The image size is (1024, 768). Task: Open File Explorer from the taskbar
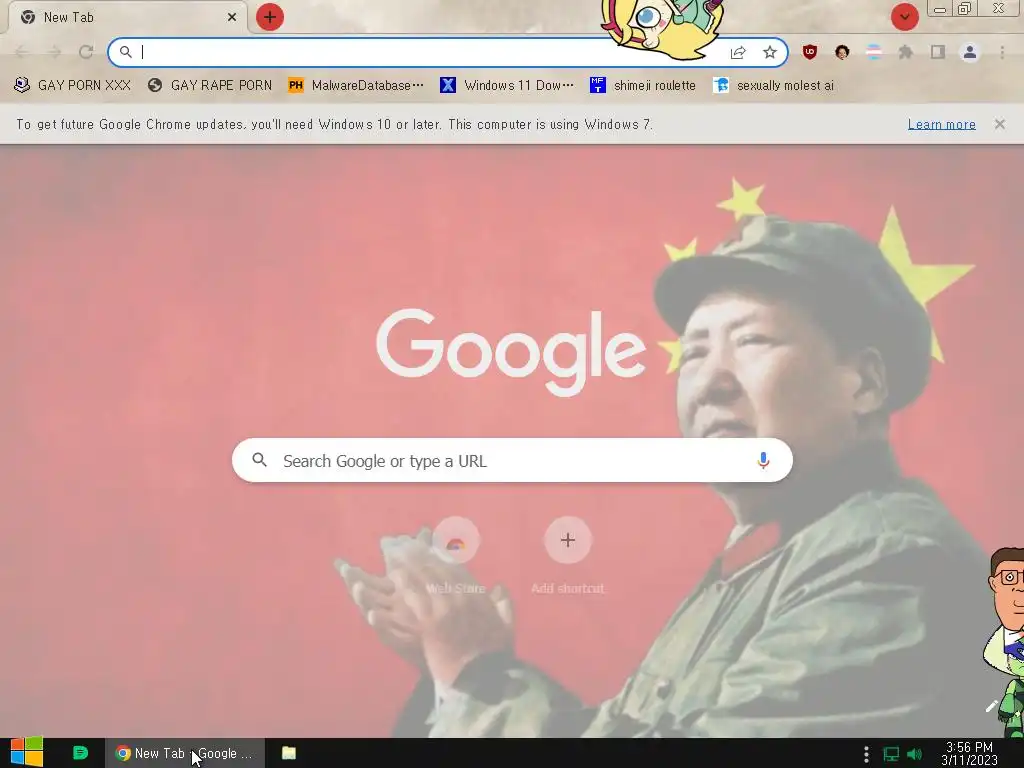click(289, 753)
